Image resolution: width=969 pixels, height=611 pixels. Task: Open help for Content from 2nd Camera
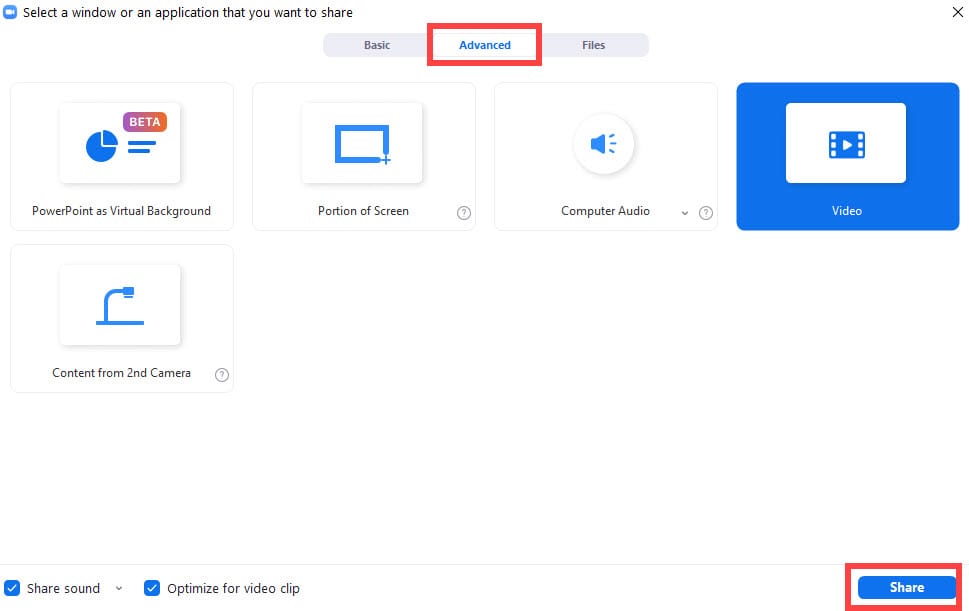pos(222,375)
